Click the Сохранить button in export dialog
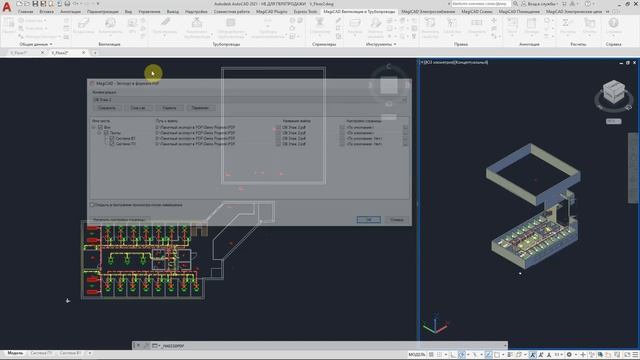640x360 pixels. coord(107,108)
